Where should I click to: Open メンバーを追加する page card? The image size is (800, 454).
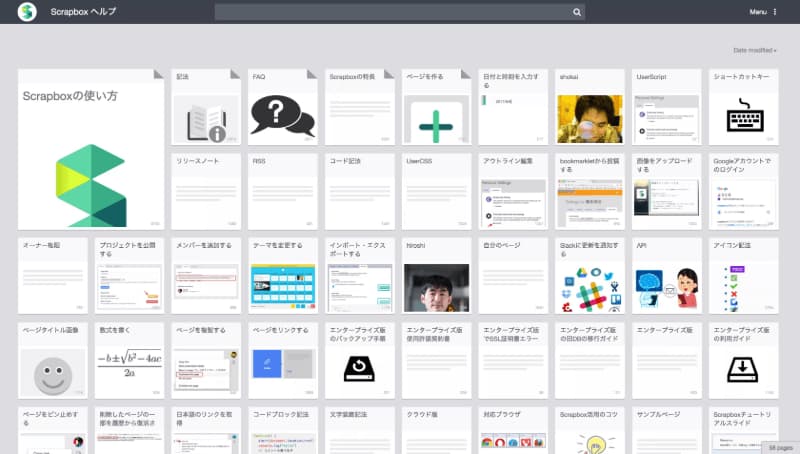pos(206,275)
